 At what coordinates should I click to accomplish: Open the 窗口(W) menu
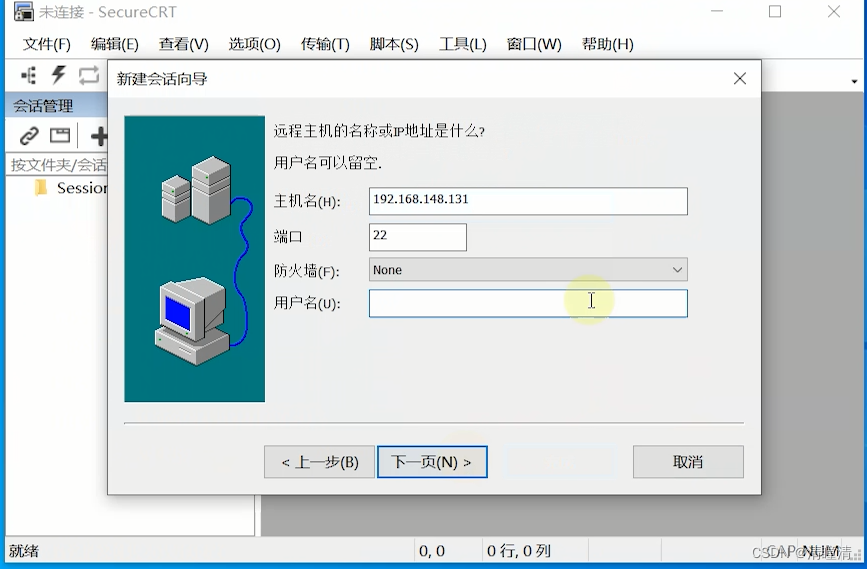tap(534, 44)
